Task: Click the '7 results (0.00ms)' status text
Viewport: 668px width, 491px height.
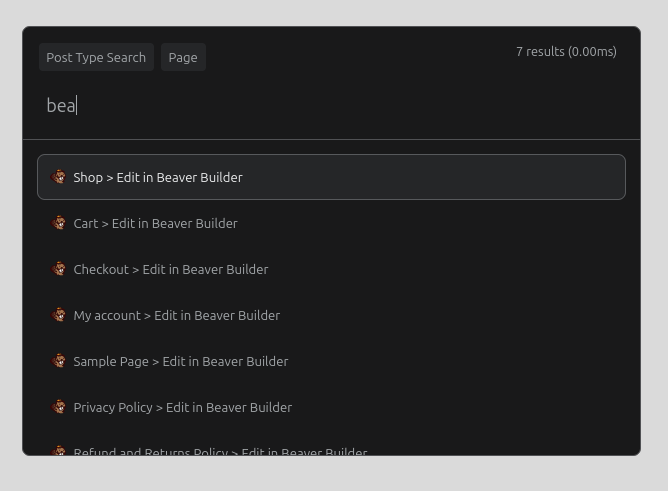Action: pos(566,52)
